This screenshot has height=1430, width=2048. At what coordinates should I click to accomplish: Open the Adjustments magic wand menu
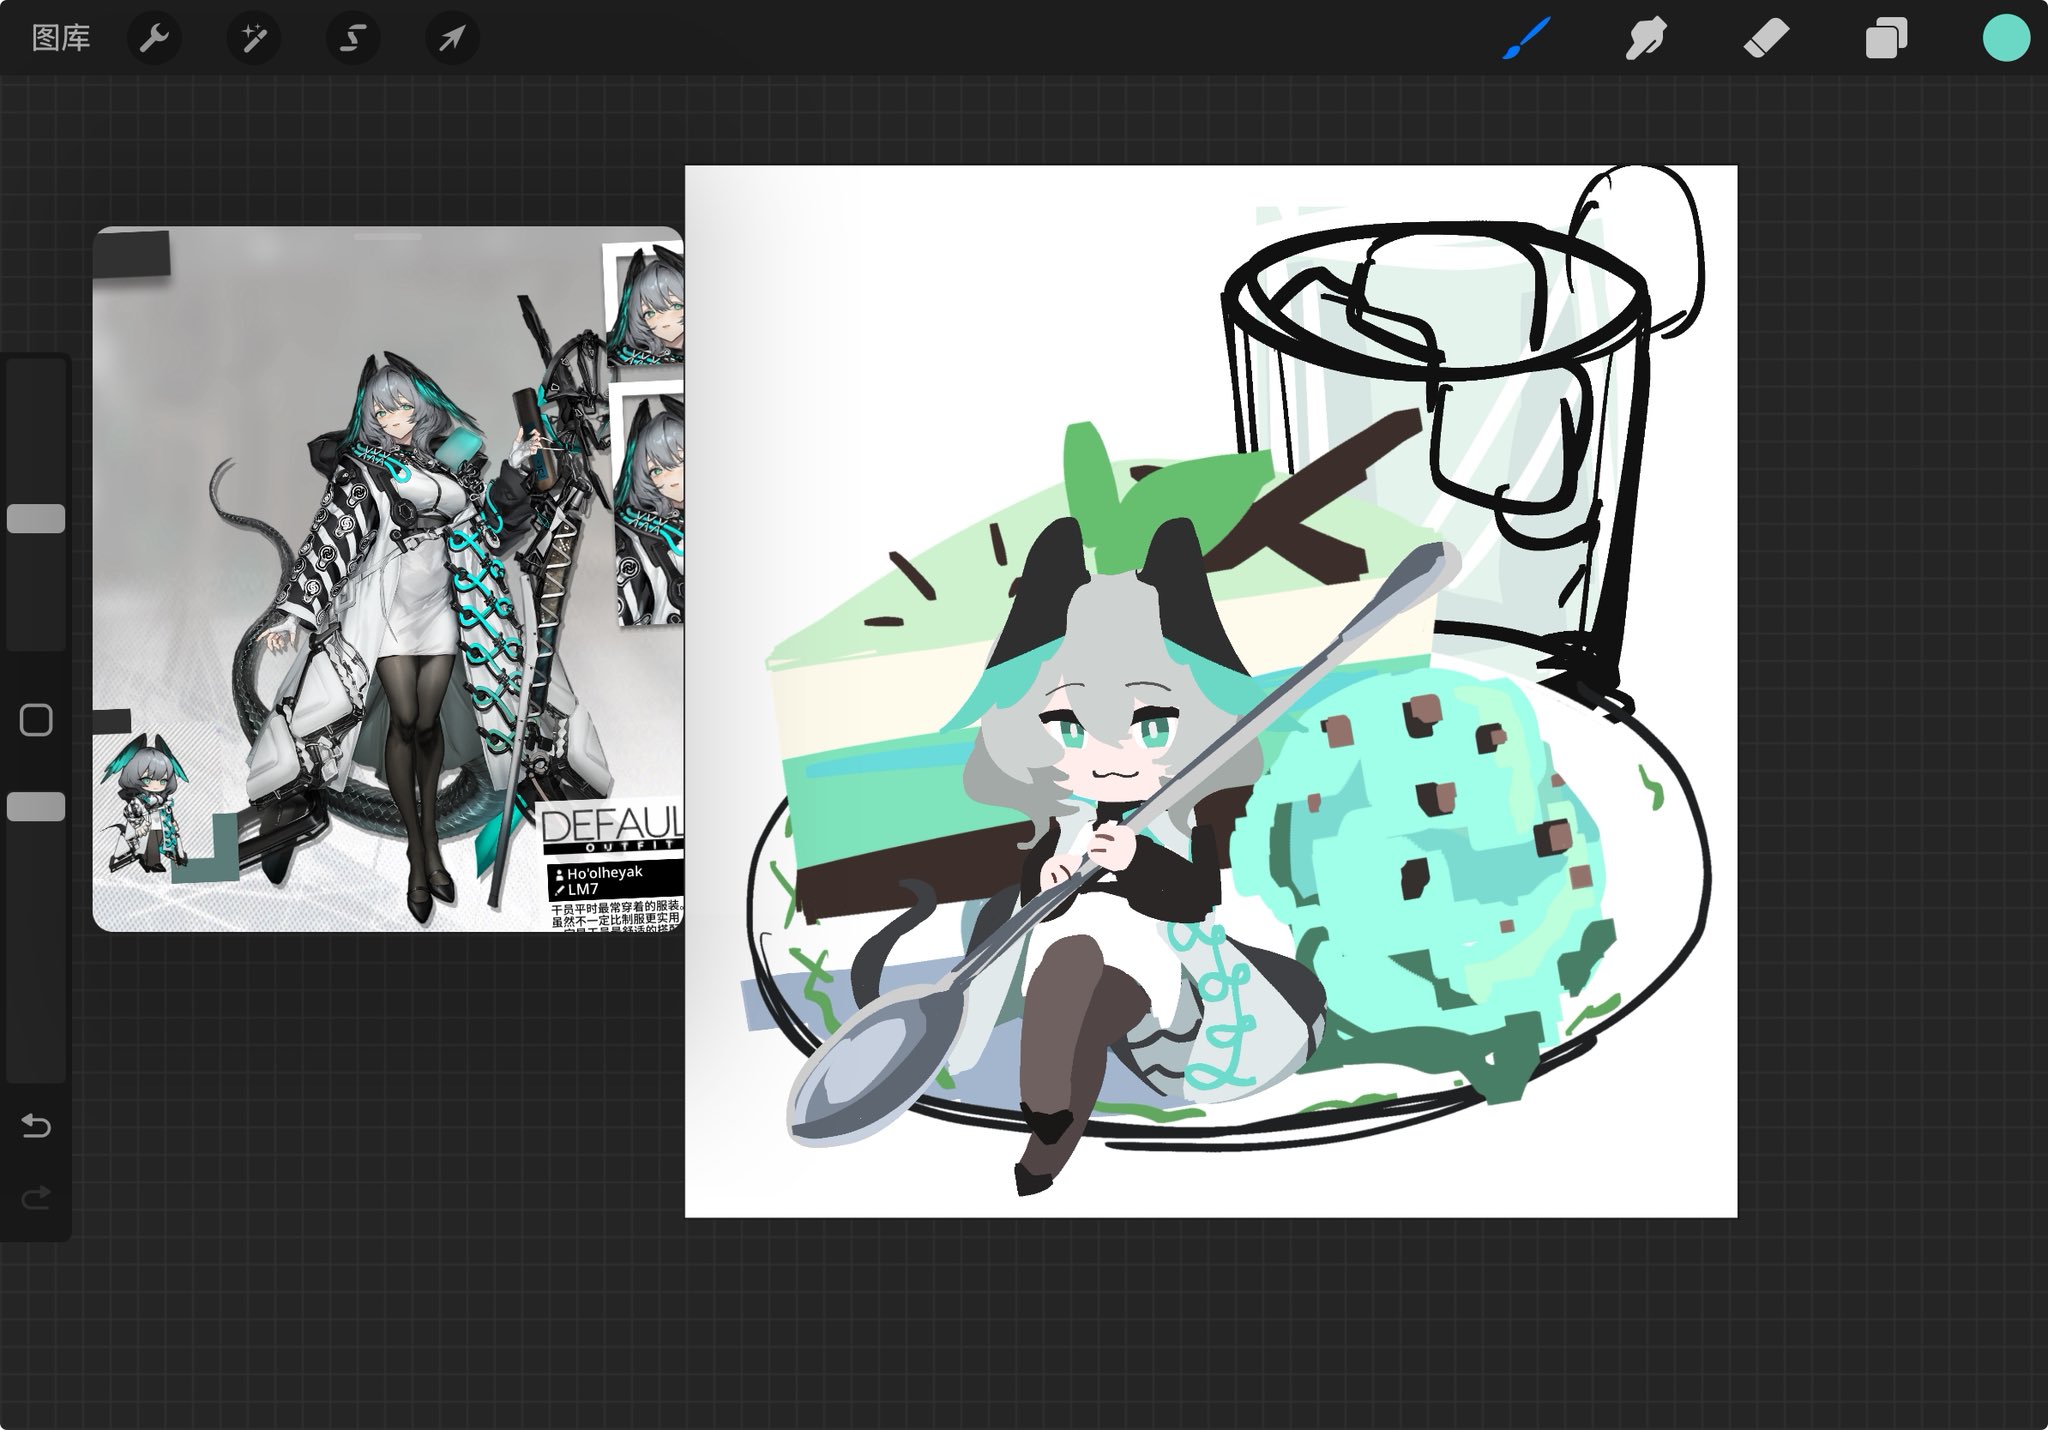pos(253,38)
